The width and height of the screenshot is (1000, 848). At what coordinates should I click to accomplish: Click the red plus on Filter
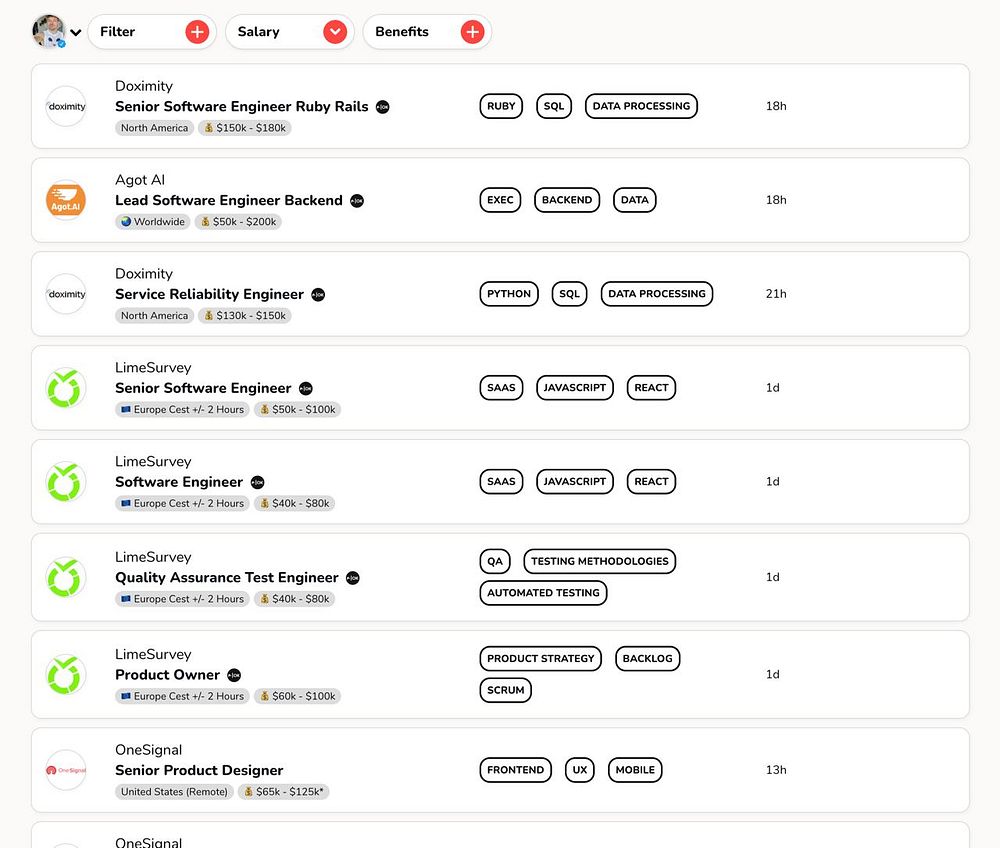point(197,32)
